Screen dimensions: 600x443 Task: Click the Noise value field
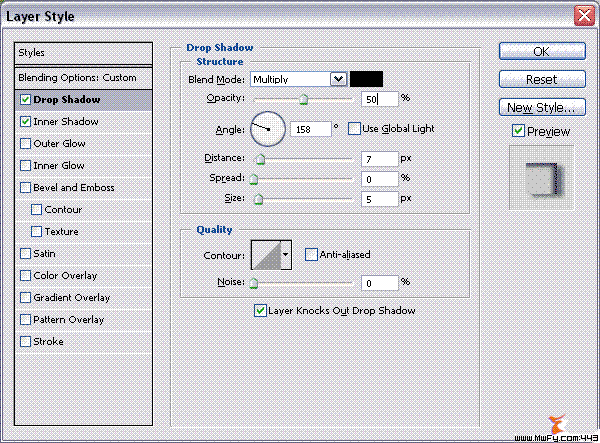[380, 283]
